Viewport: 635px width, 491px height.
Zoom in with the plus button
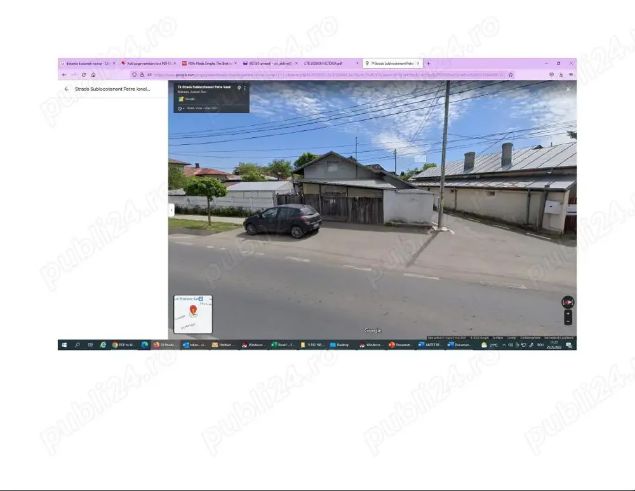point(568,314)
